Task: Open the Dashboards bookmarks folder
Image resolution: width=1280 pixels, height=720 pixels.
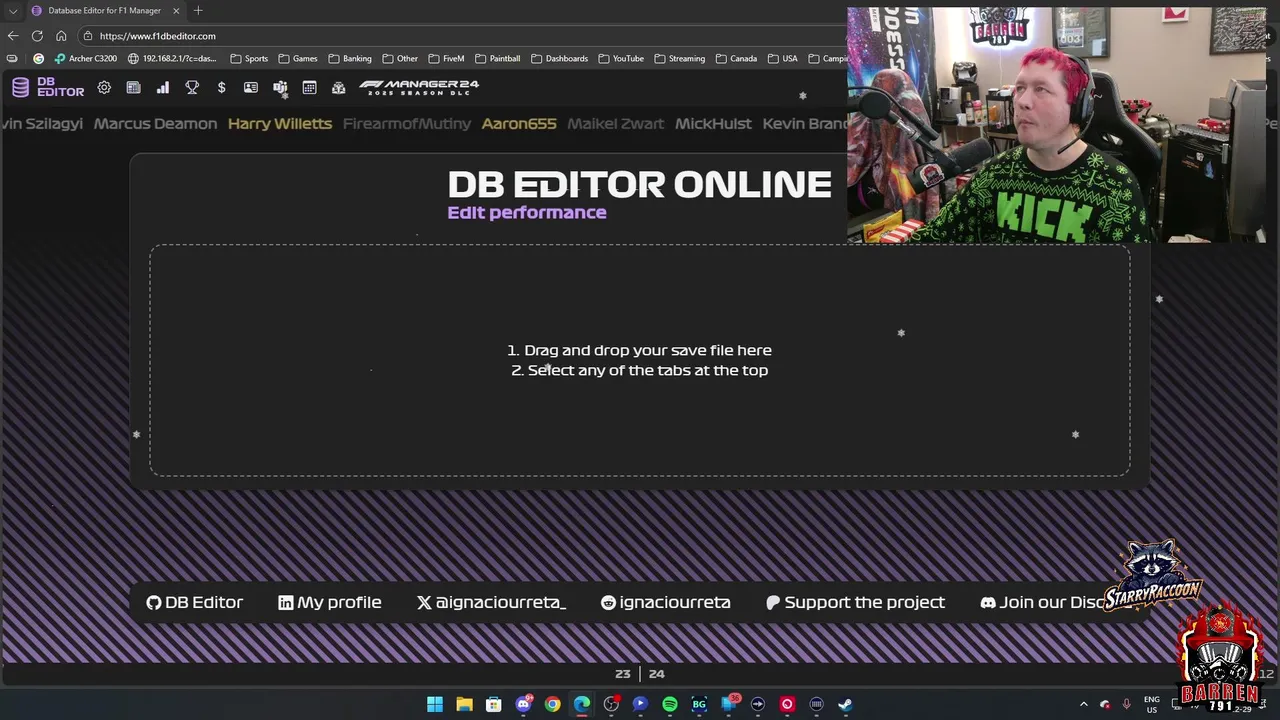Action: pos(559,58)
